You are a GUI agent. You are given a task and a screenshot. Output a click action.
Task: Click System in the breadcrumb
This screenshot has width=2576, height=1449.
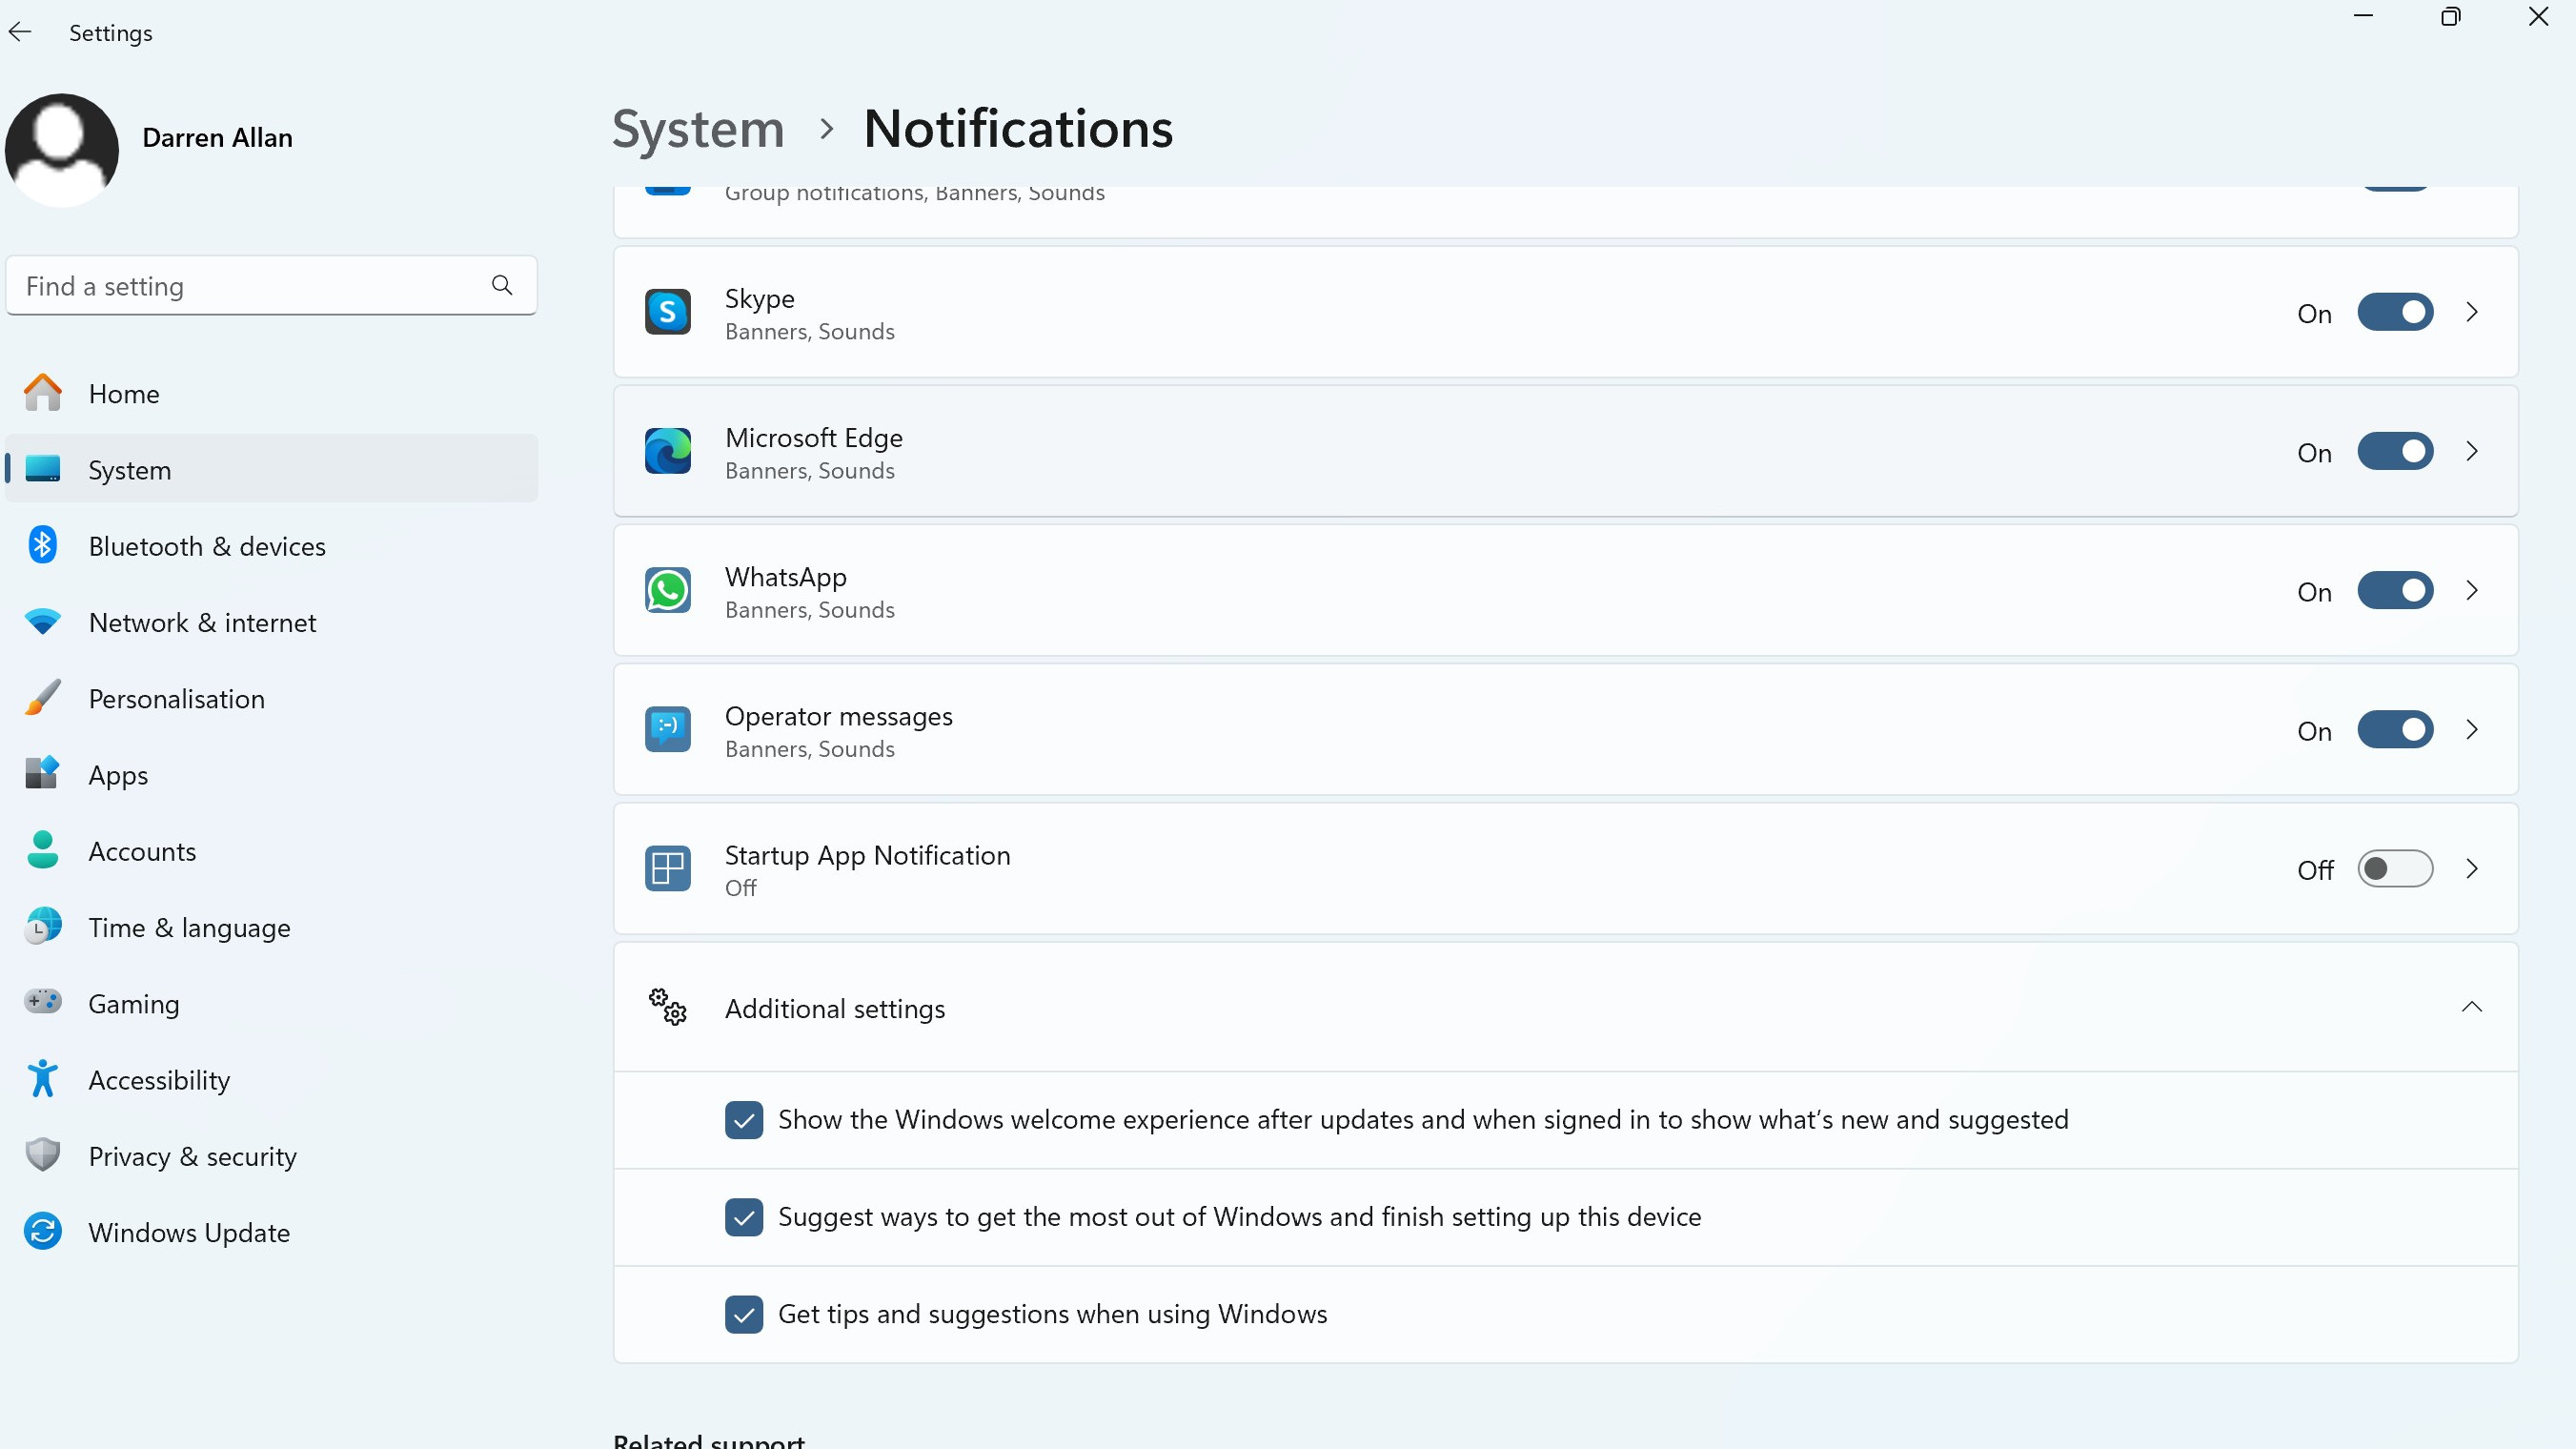tap(697, 130)
